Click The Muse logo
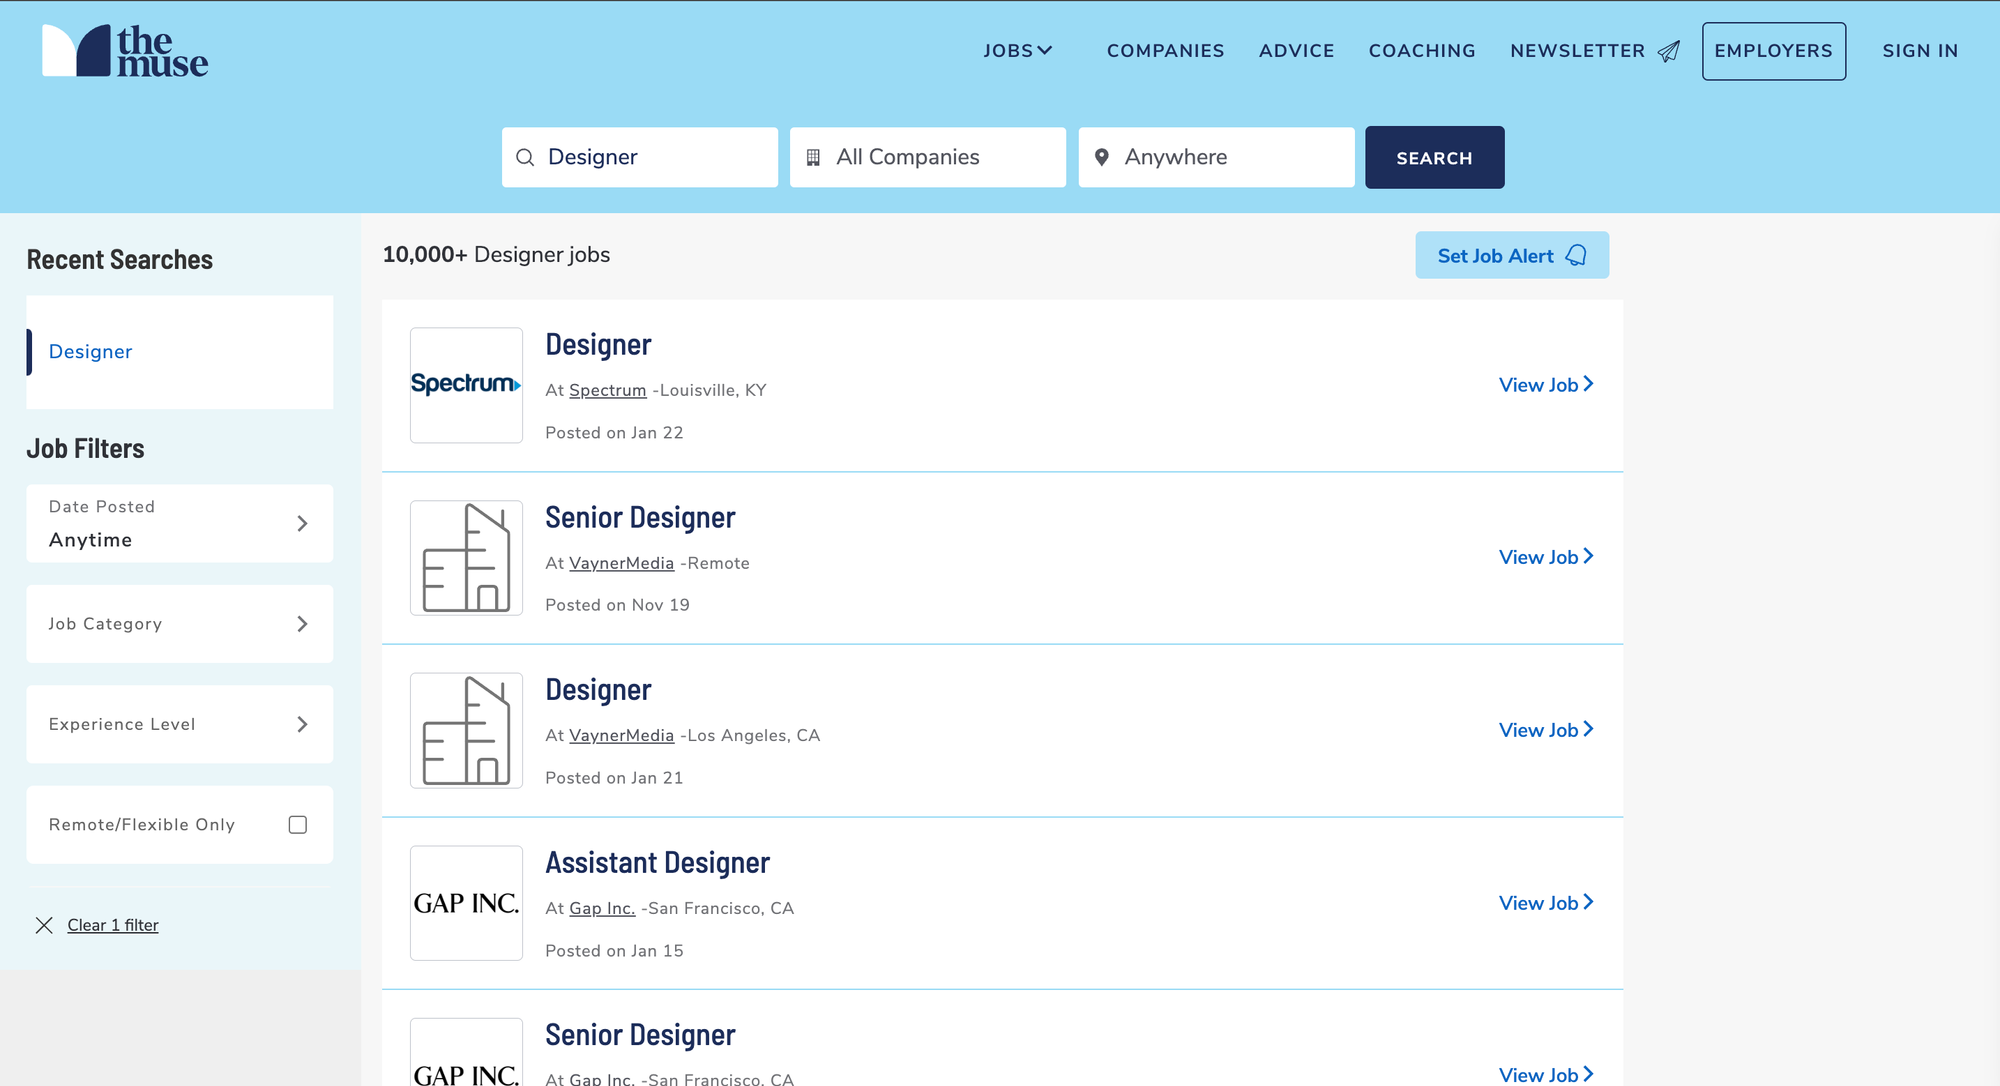The image size is (2000, 1086). click(125, 52)
